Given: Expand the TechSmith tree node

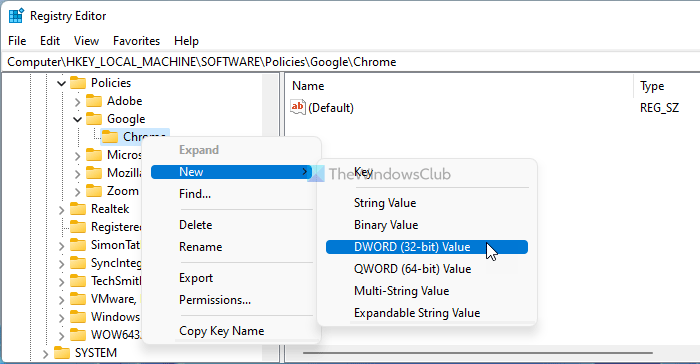Looking at the screenshot, I should 62,281.
